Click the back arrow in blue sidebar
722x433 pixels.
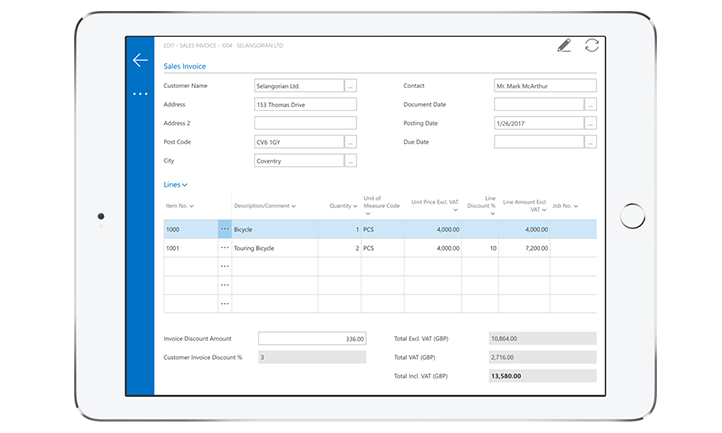(140, 61)
